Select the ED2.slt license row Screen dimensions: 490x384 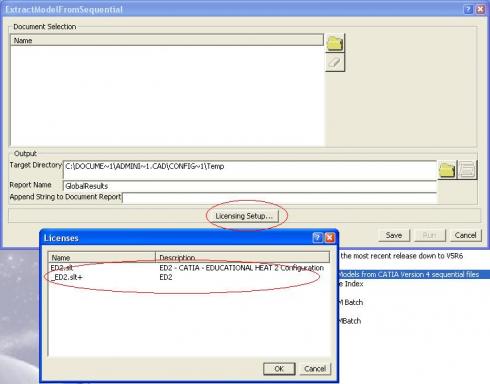click(x=189, y=268)
